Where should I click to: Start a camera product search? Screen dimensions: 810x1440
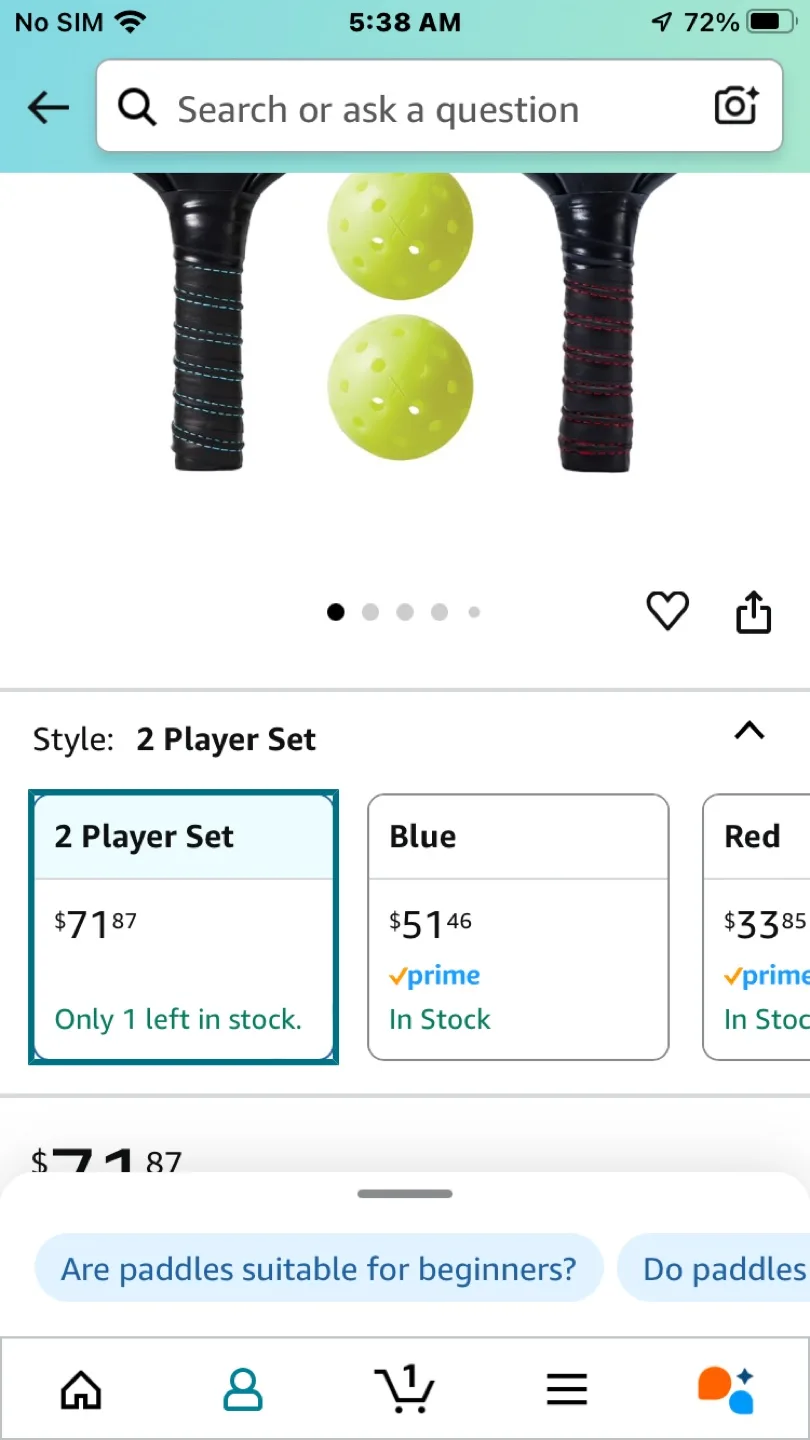[735, 106]
